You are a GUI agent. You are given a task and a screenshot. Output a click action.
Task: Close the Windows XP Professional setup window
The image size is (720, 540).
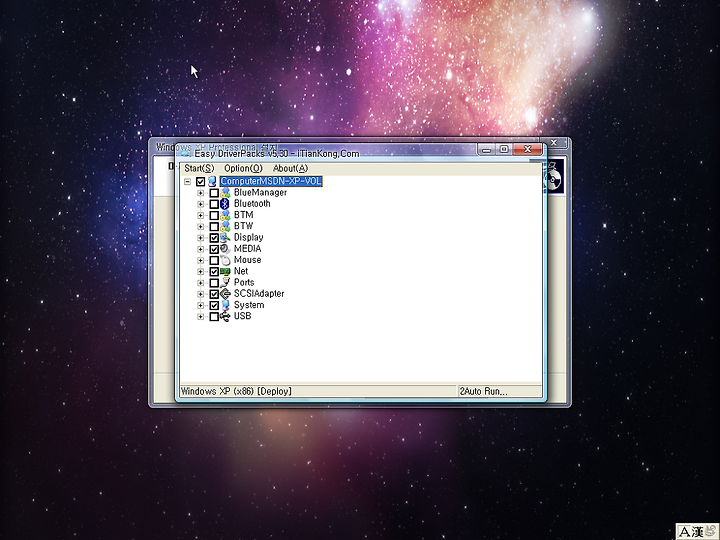coord(554,143)
